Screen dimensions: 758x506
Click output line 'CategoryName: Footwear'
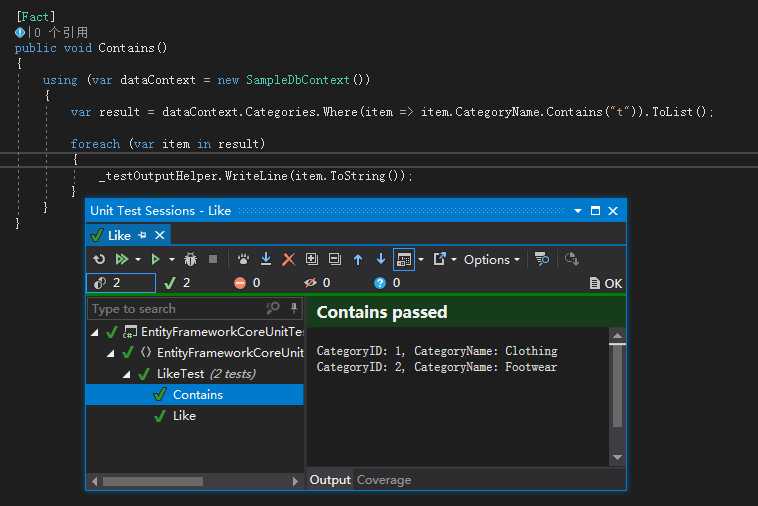click(485, 367)
